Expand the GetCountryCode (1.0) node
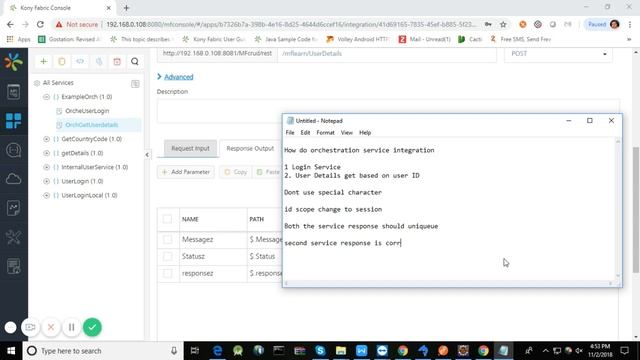This screenshot has width=640, height=360. click(x=46, y=139)
